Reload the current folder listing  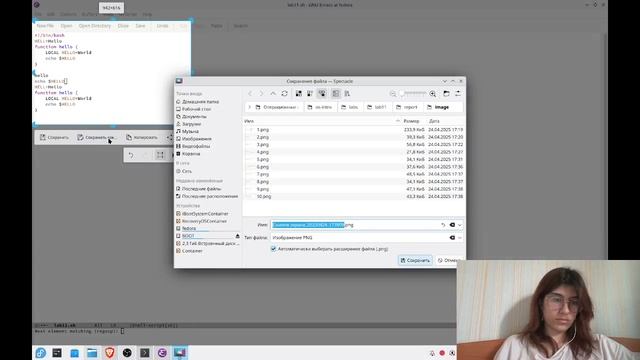click(x=284, y=93)
